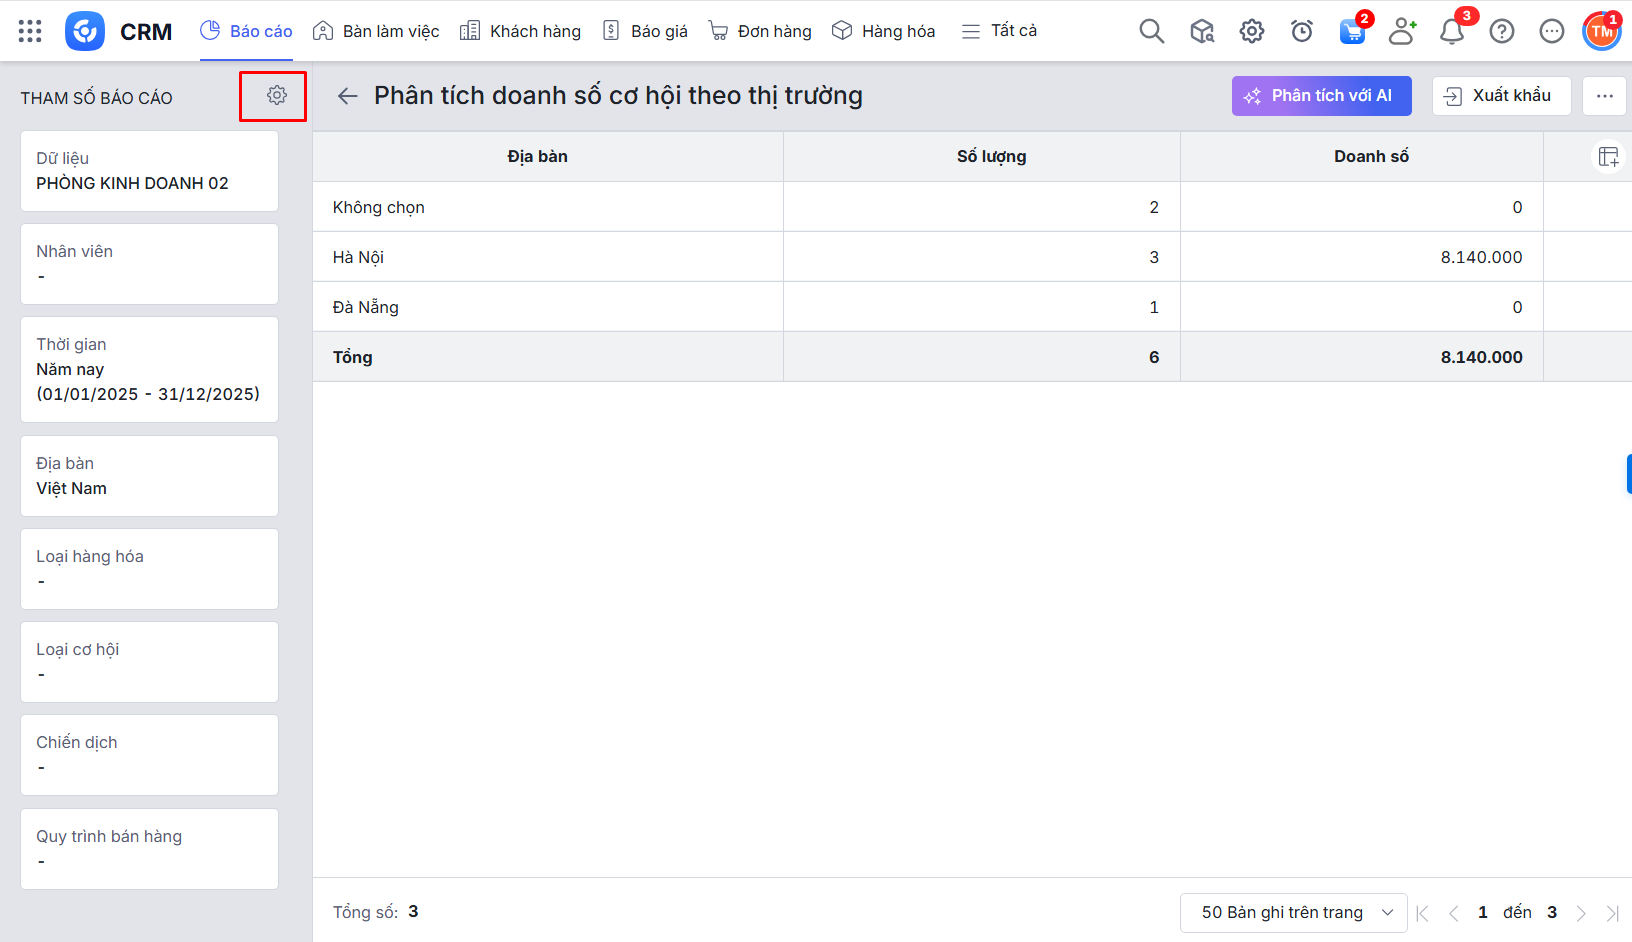
Task: Click the add user icon
Action: point(1402,31)
